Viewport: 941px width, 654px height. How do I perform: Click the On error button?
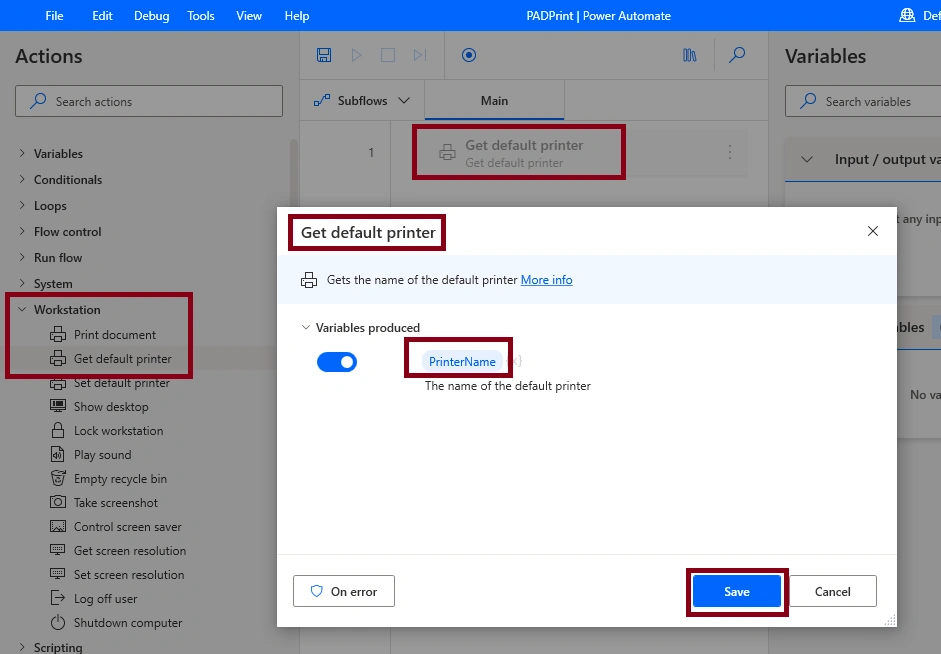click(344, 592)
